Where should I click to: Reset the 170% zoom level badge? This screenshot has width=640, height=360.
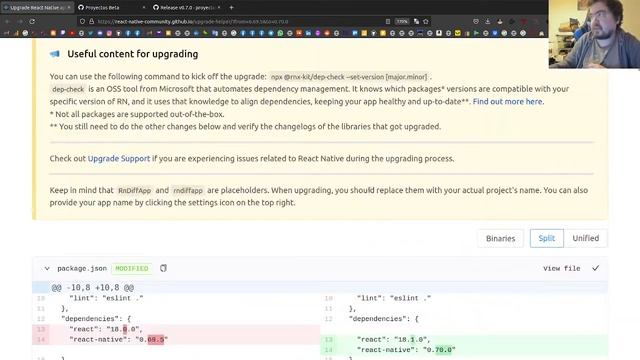tap(402, 21)
